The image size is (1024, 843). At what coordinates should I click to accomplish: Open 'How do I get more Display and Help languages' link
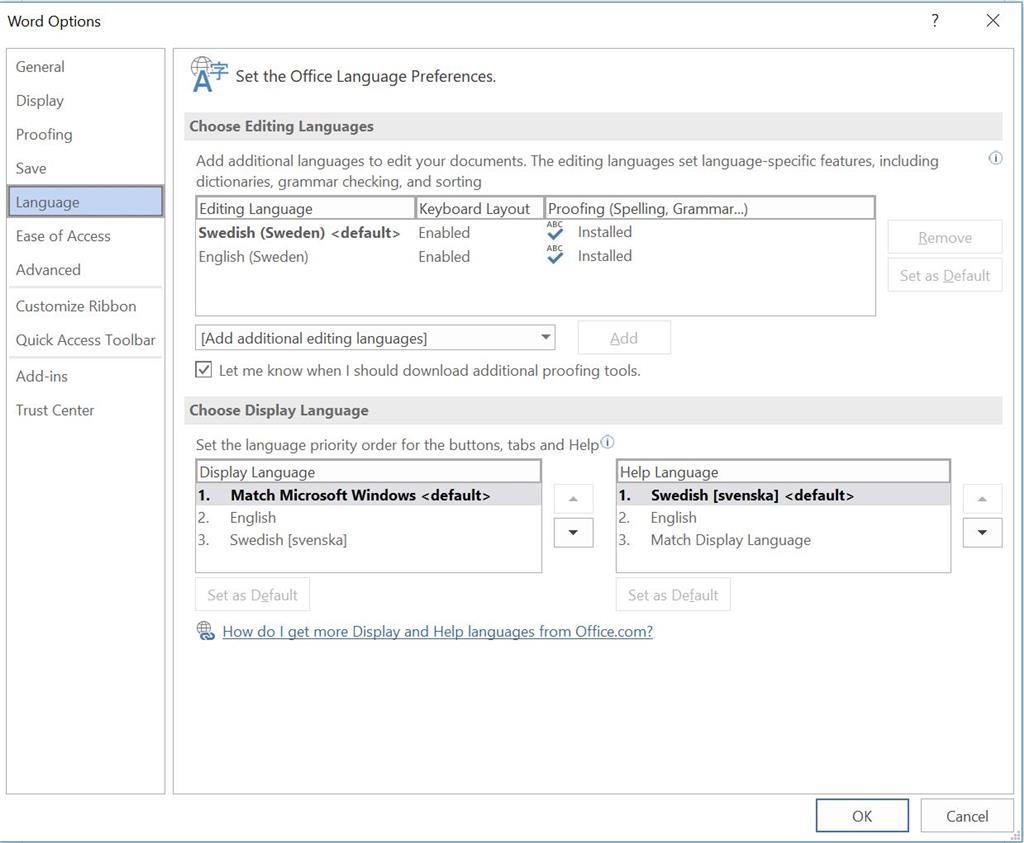pos(438,631)
